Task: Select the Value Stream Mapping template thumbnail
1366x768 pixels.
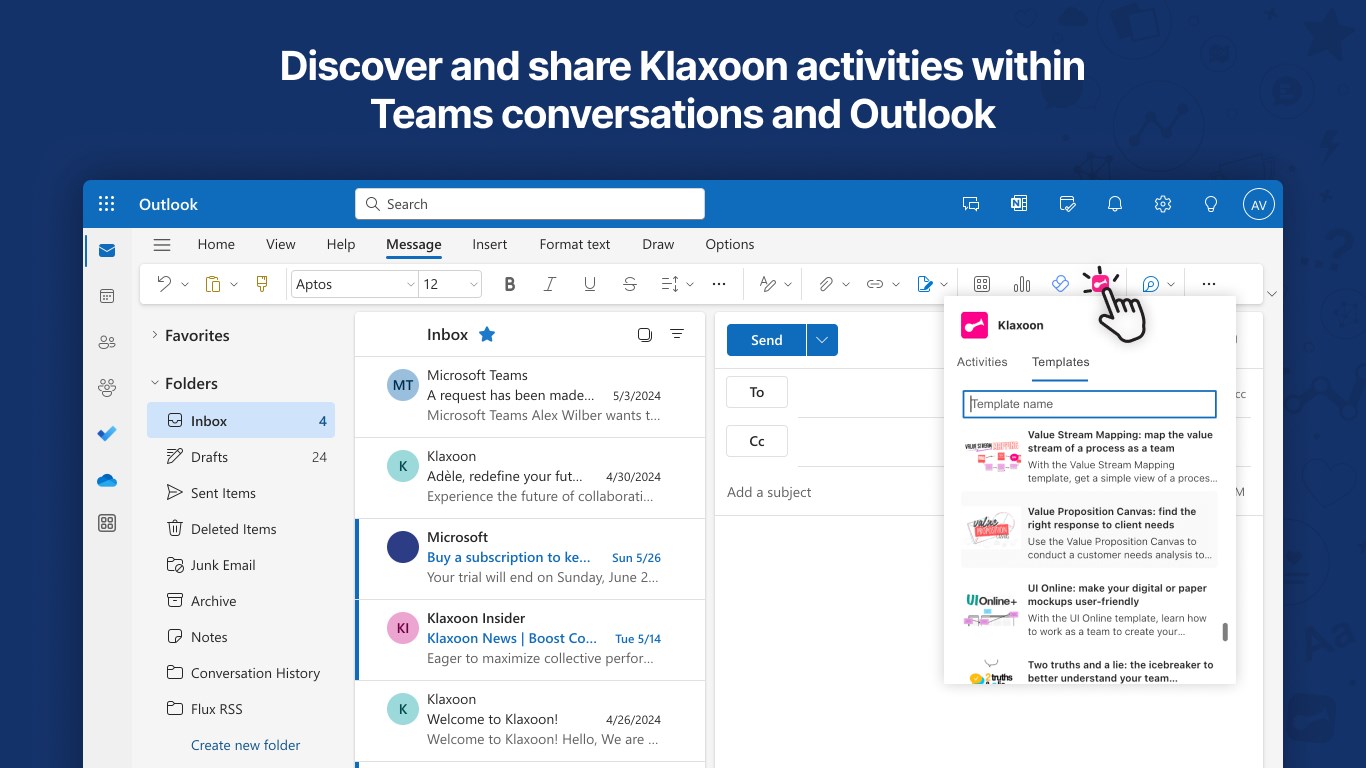Action: [x=991, y=456]
